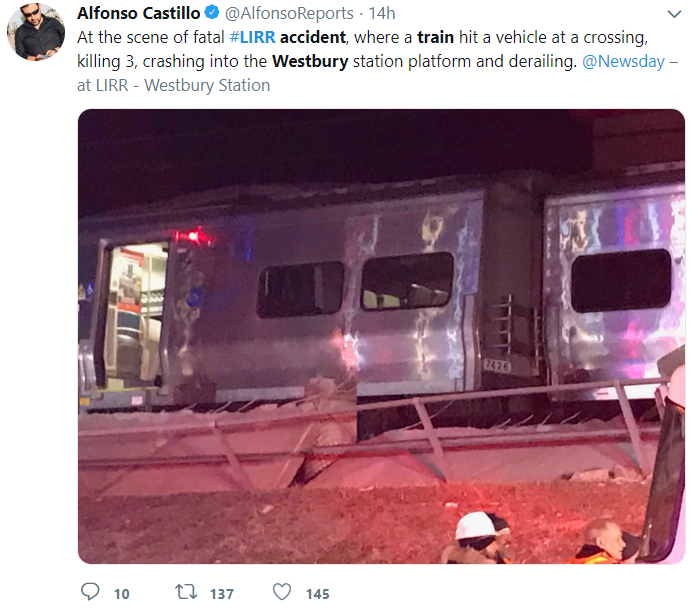
Task: Click the retweet arrows icon
Action: (x=186, y=592)
